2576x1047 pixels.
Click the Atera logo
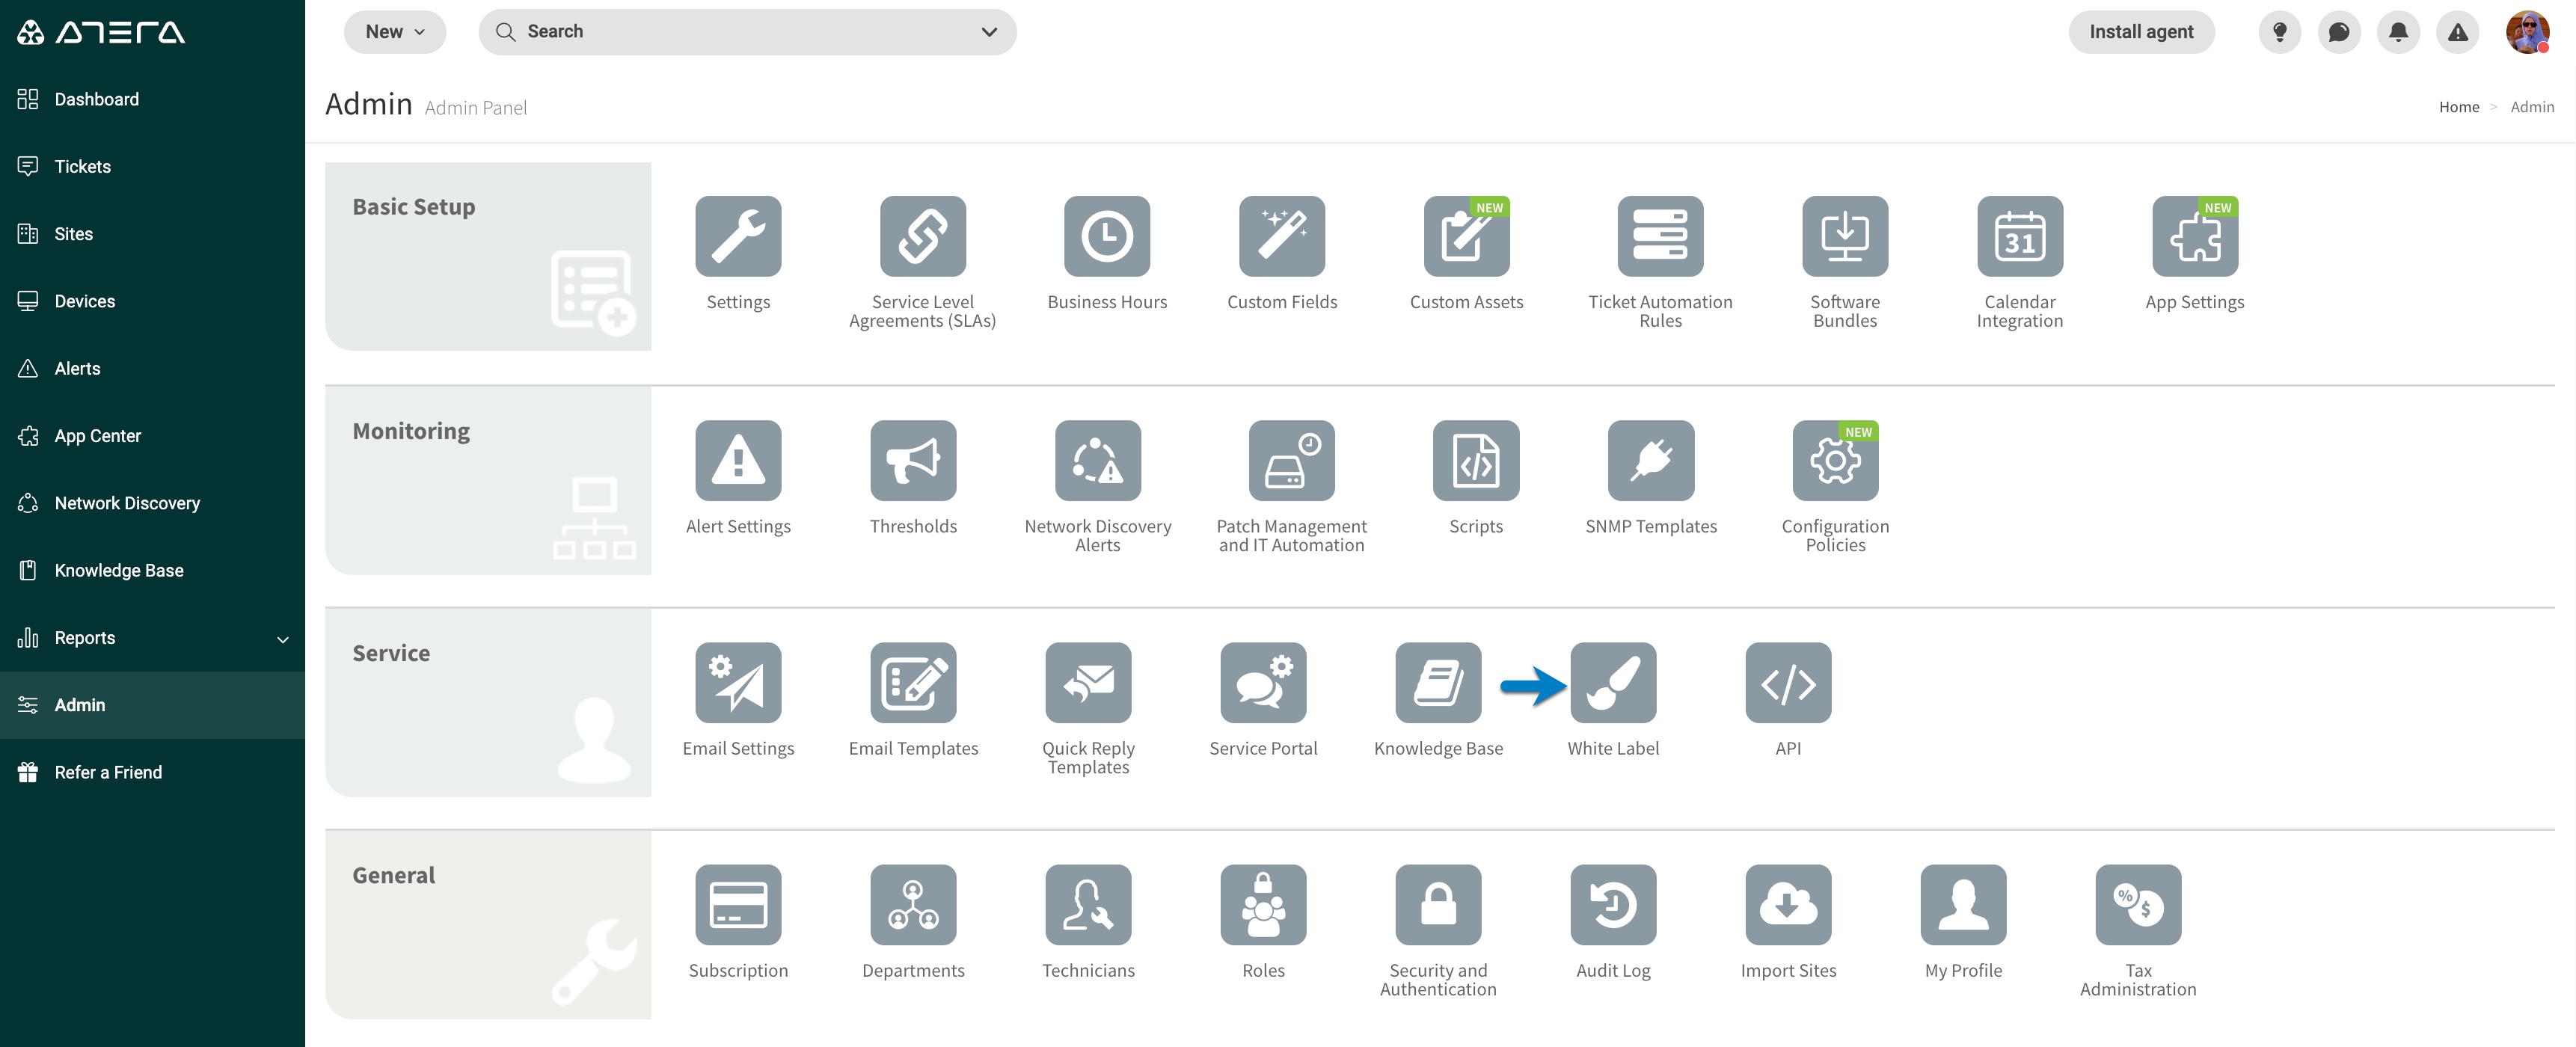pos(101,32)
